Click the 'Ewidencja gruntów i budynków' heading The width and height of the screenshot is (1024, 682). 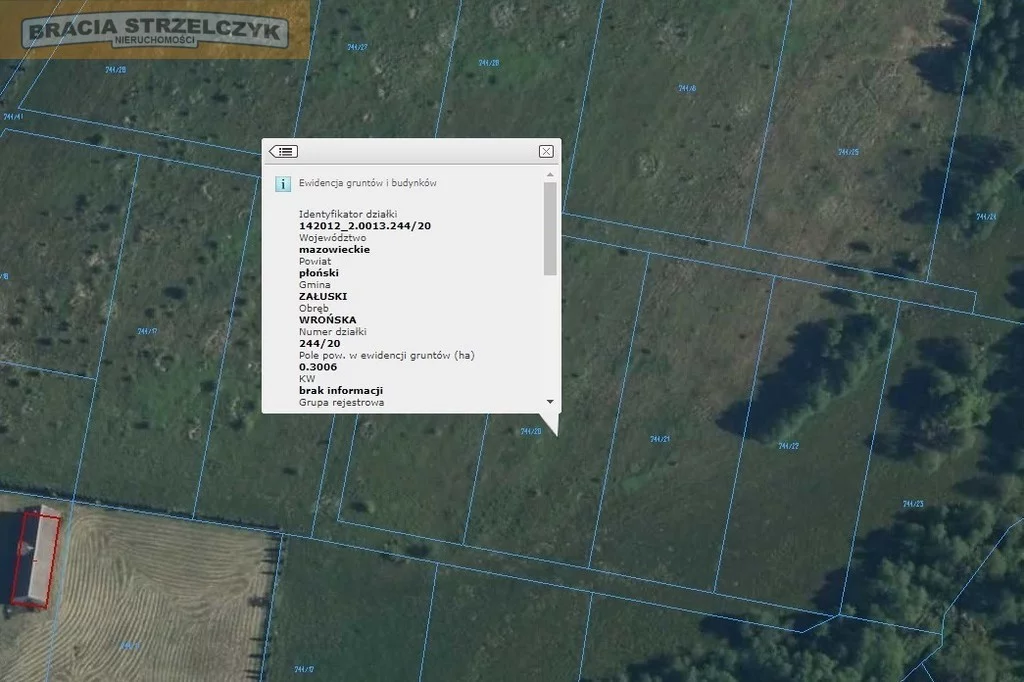click(367, 183)
